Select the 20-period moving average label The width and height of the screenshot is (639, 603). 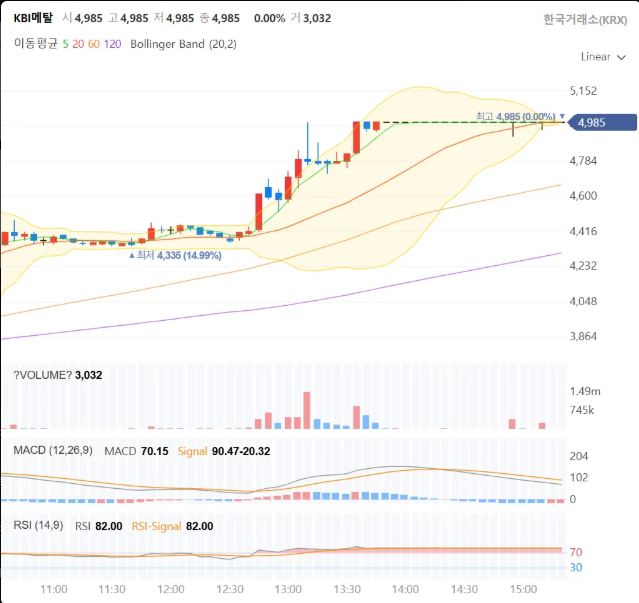point(78,44)
